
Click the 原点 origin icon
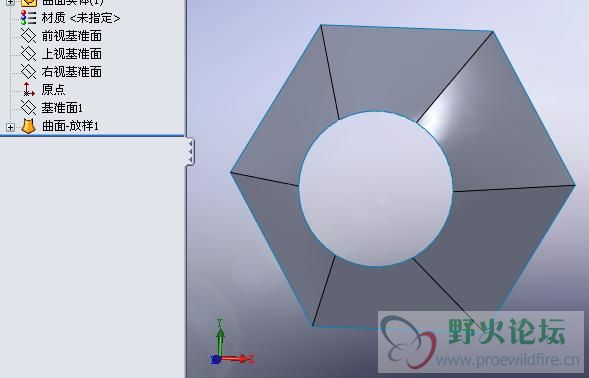pyautogui.click(x=29, y=89)
